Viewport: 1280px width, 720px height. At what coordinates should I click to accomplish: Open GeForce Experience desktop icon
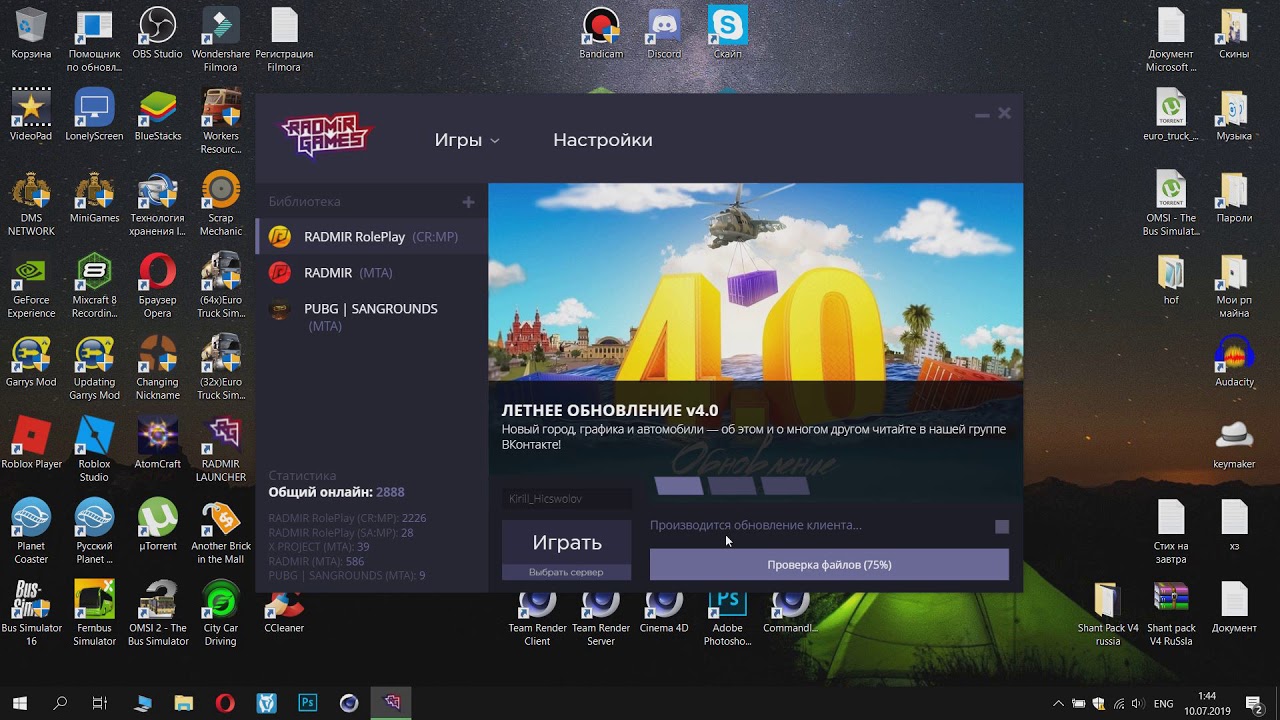[x=31, y=287]
